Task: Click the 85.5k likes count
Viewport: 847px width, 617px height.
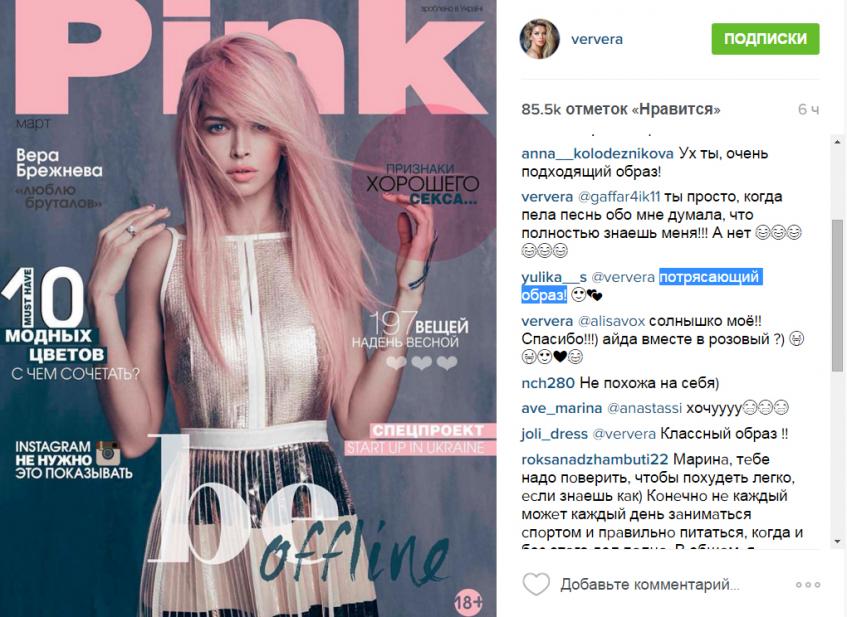Action: (x=621, y=110)
